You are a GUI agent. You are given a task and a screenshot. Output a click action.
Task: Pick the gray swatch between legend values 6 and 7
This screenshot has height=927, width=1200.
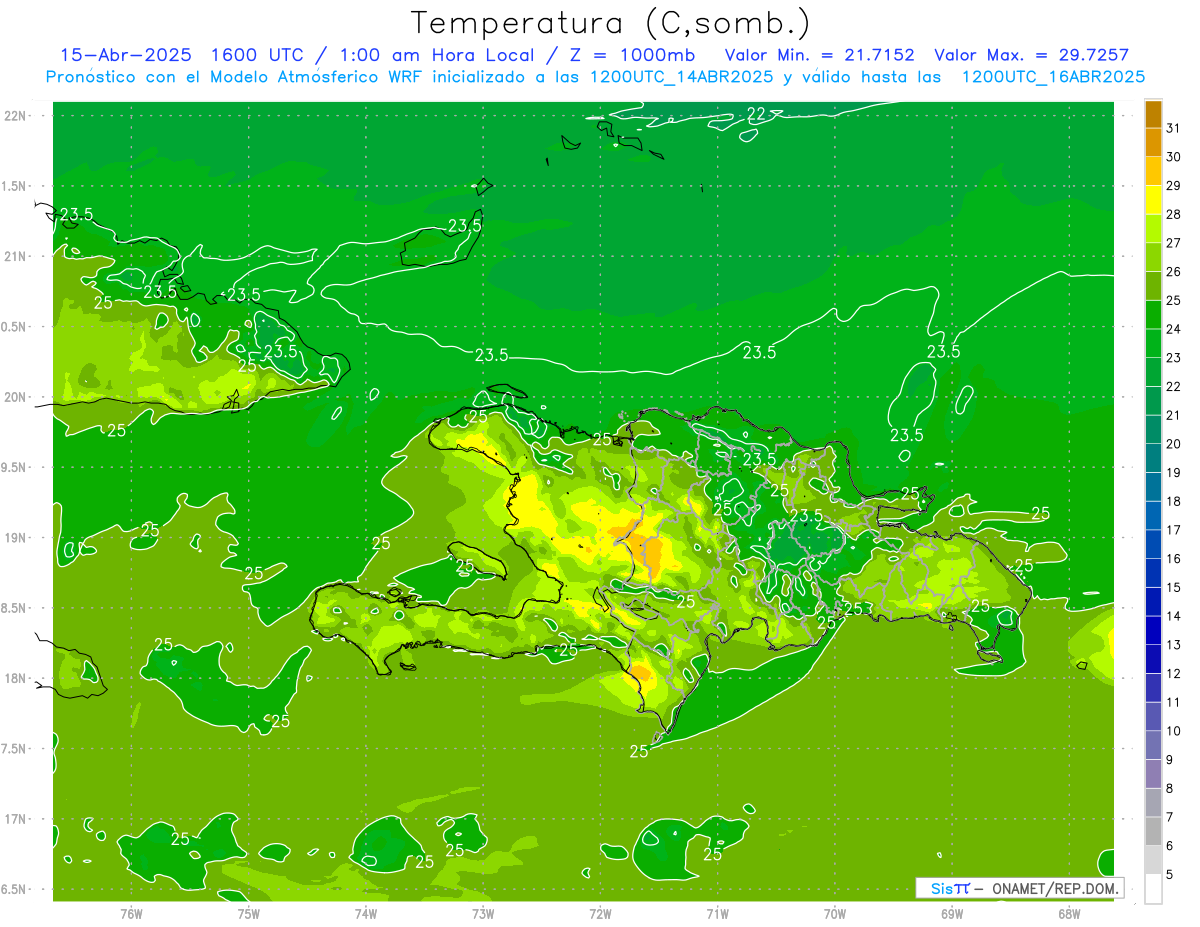[x=1153, y=831]
